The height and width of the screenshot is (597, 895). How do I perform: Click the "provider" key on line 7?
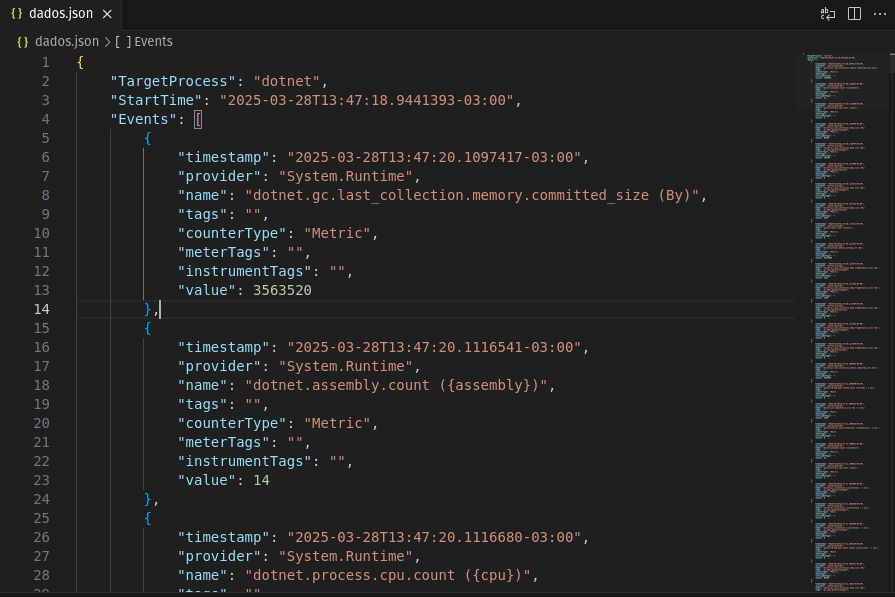coord(219,176)
